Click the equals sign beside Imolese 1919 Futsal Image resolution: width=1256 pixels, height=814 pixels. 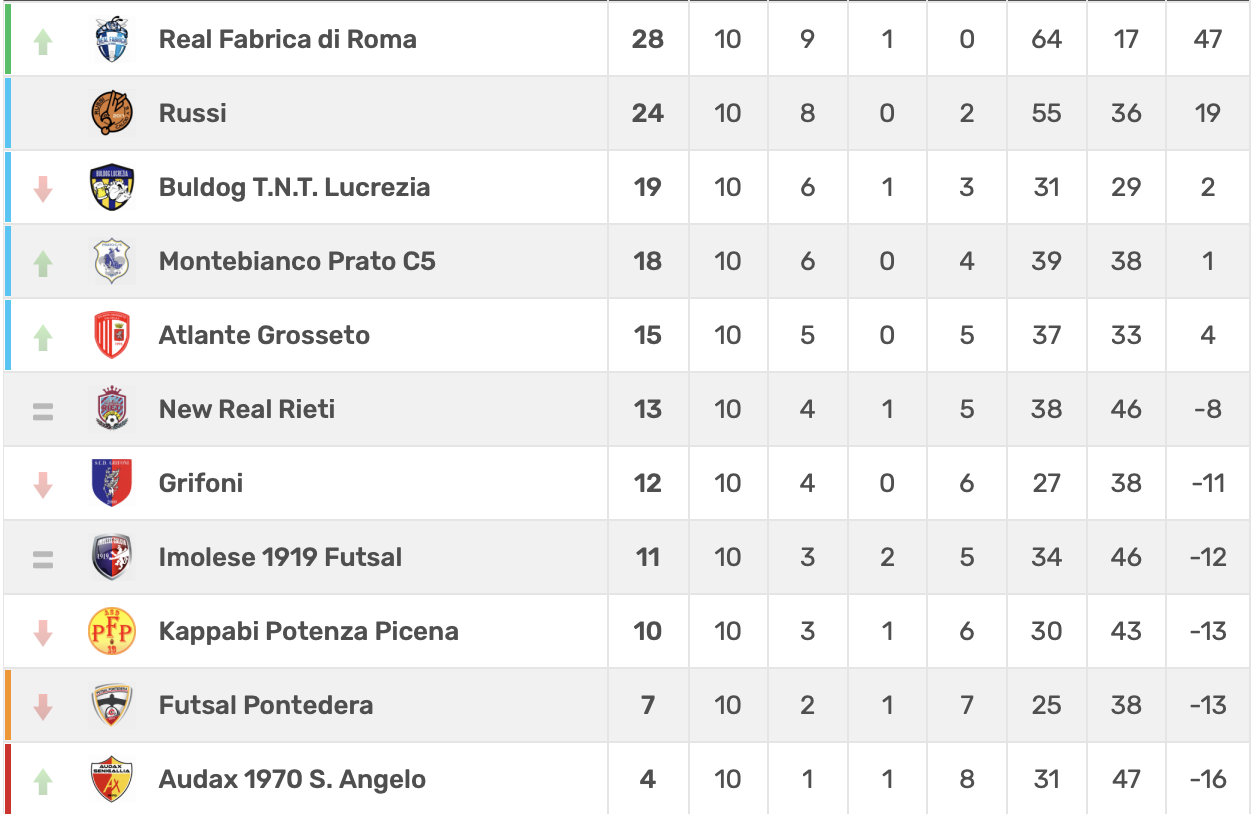[x=42, y=558]
